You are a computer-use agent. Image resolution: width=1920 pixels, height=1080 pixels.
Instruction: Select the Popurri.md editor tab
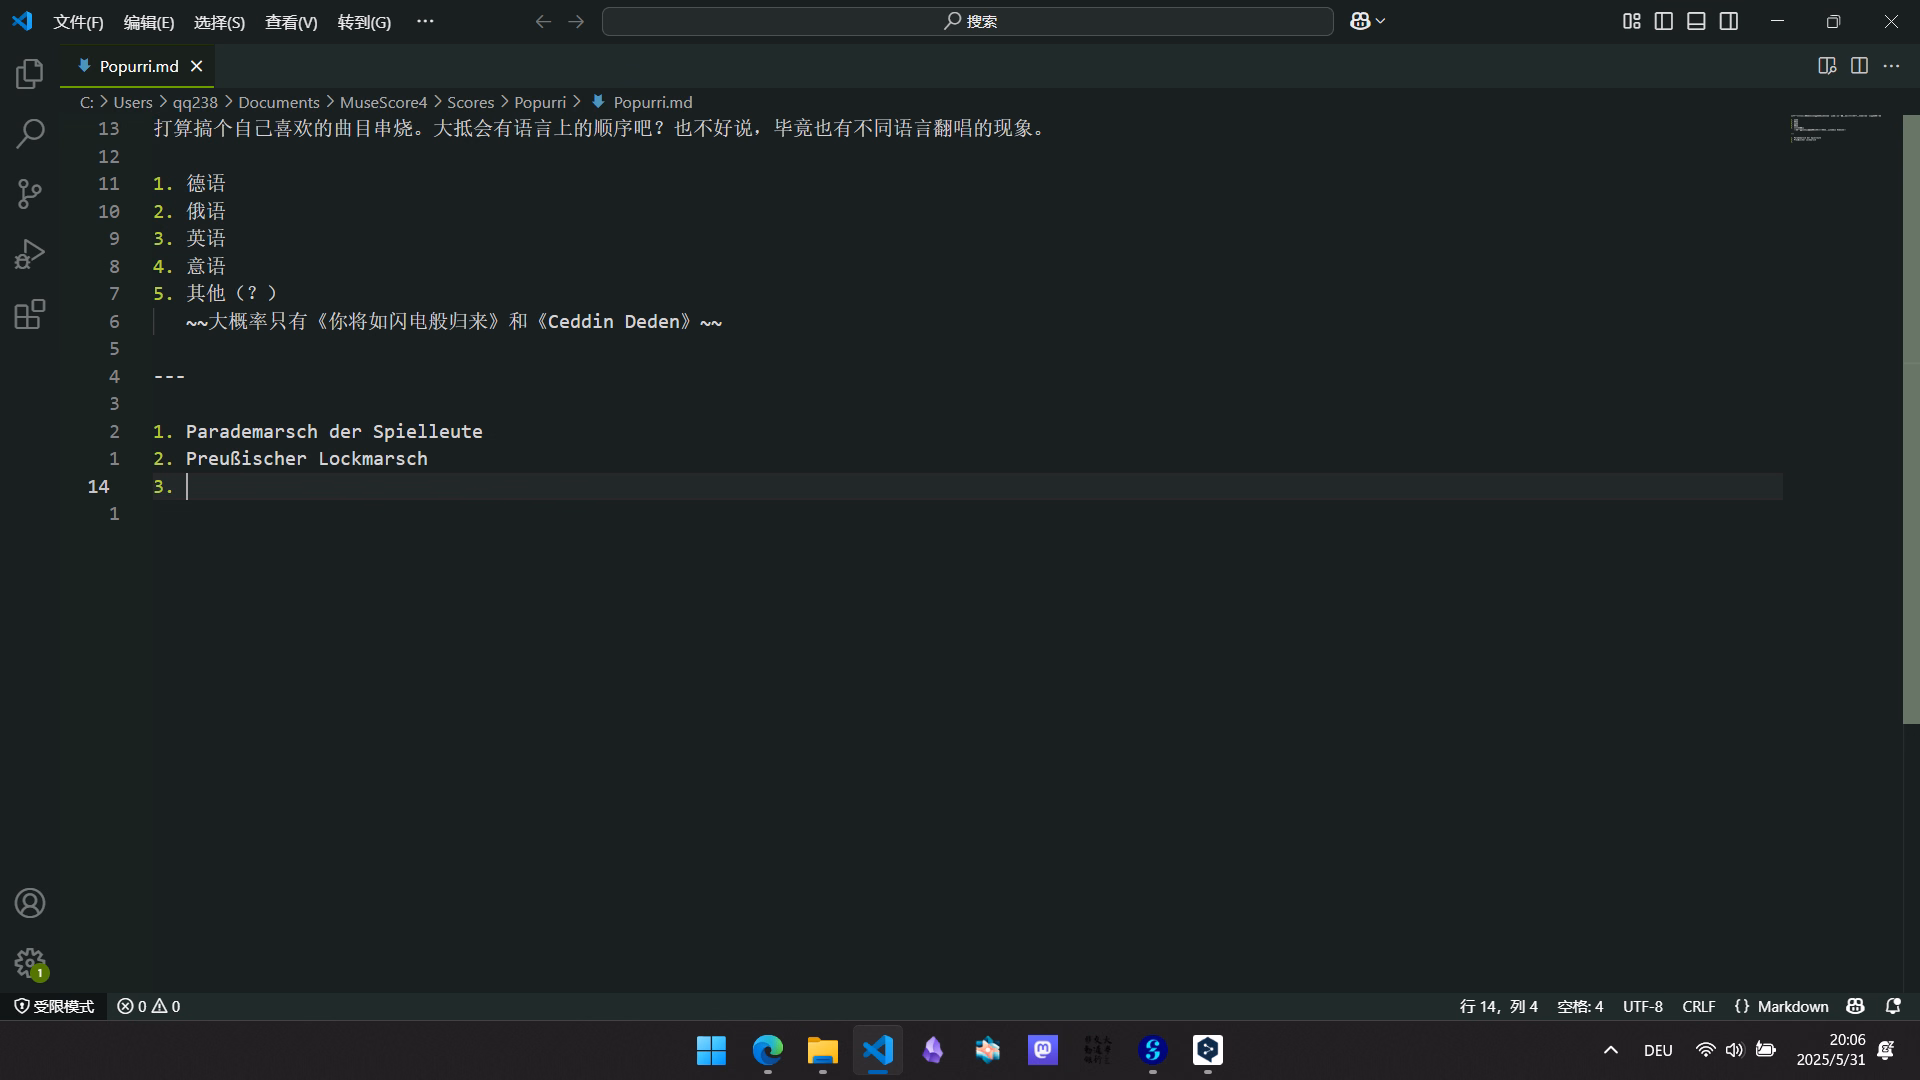[139, 66]
